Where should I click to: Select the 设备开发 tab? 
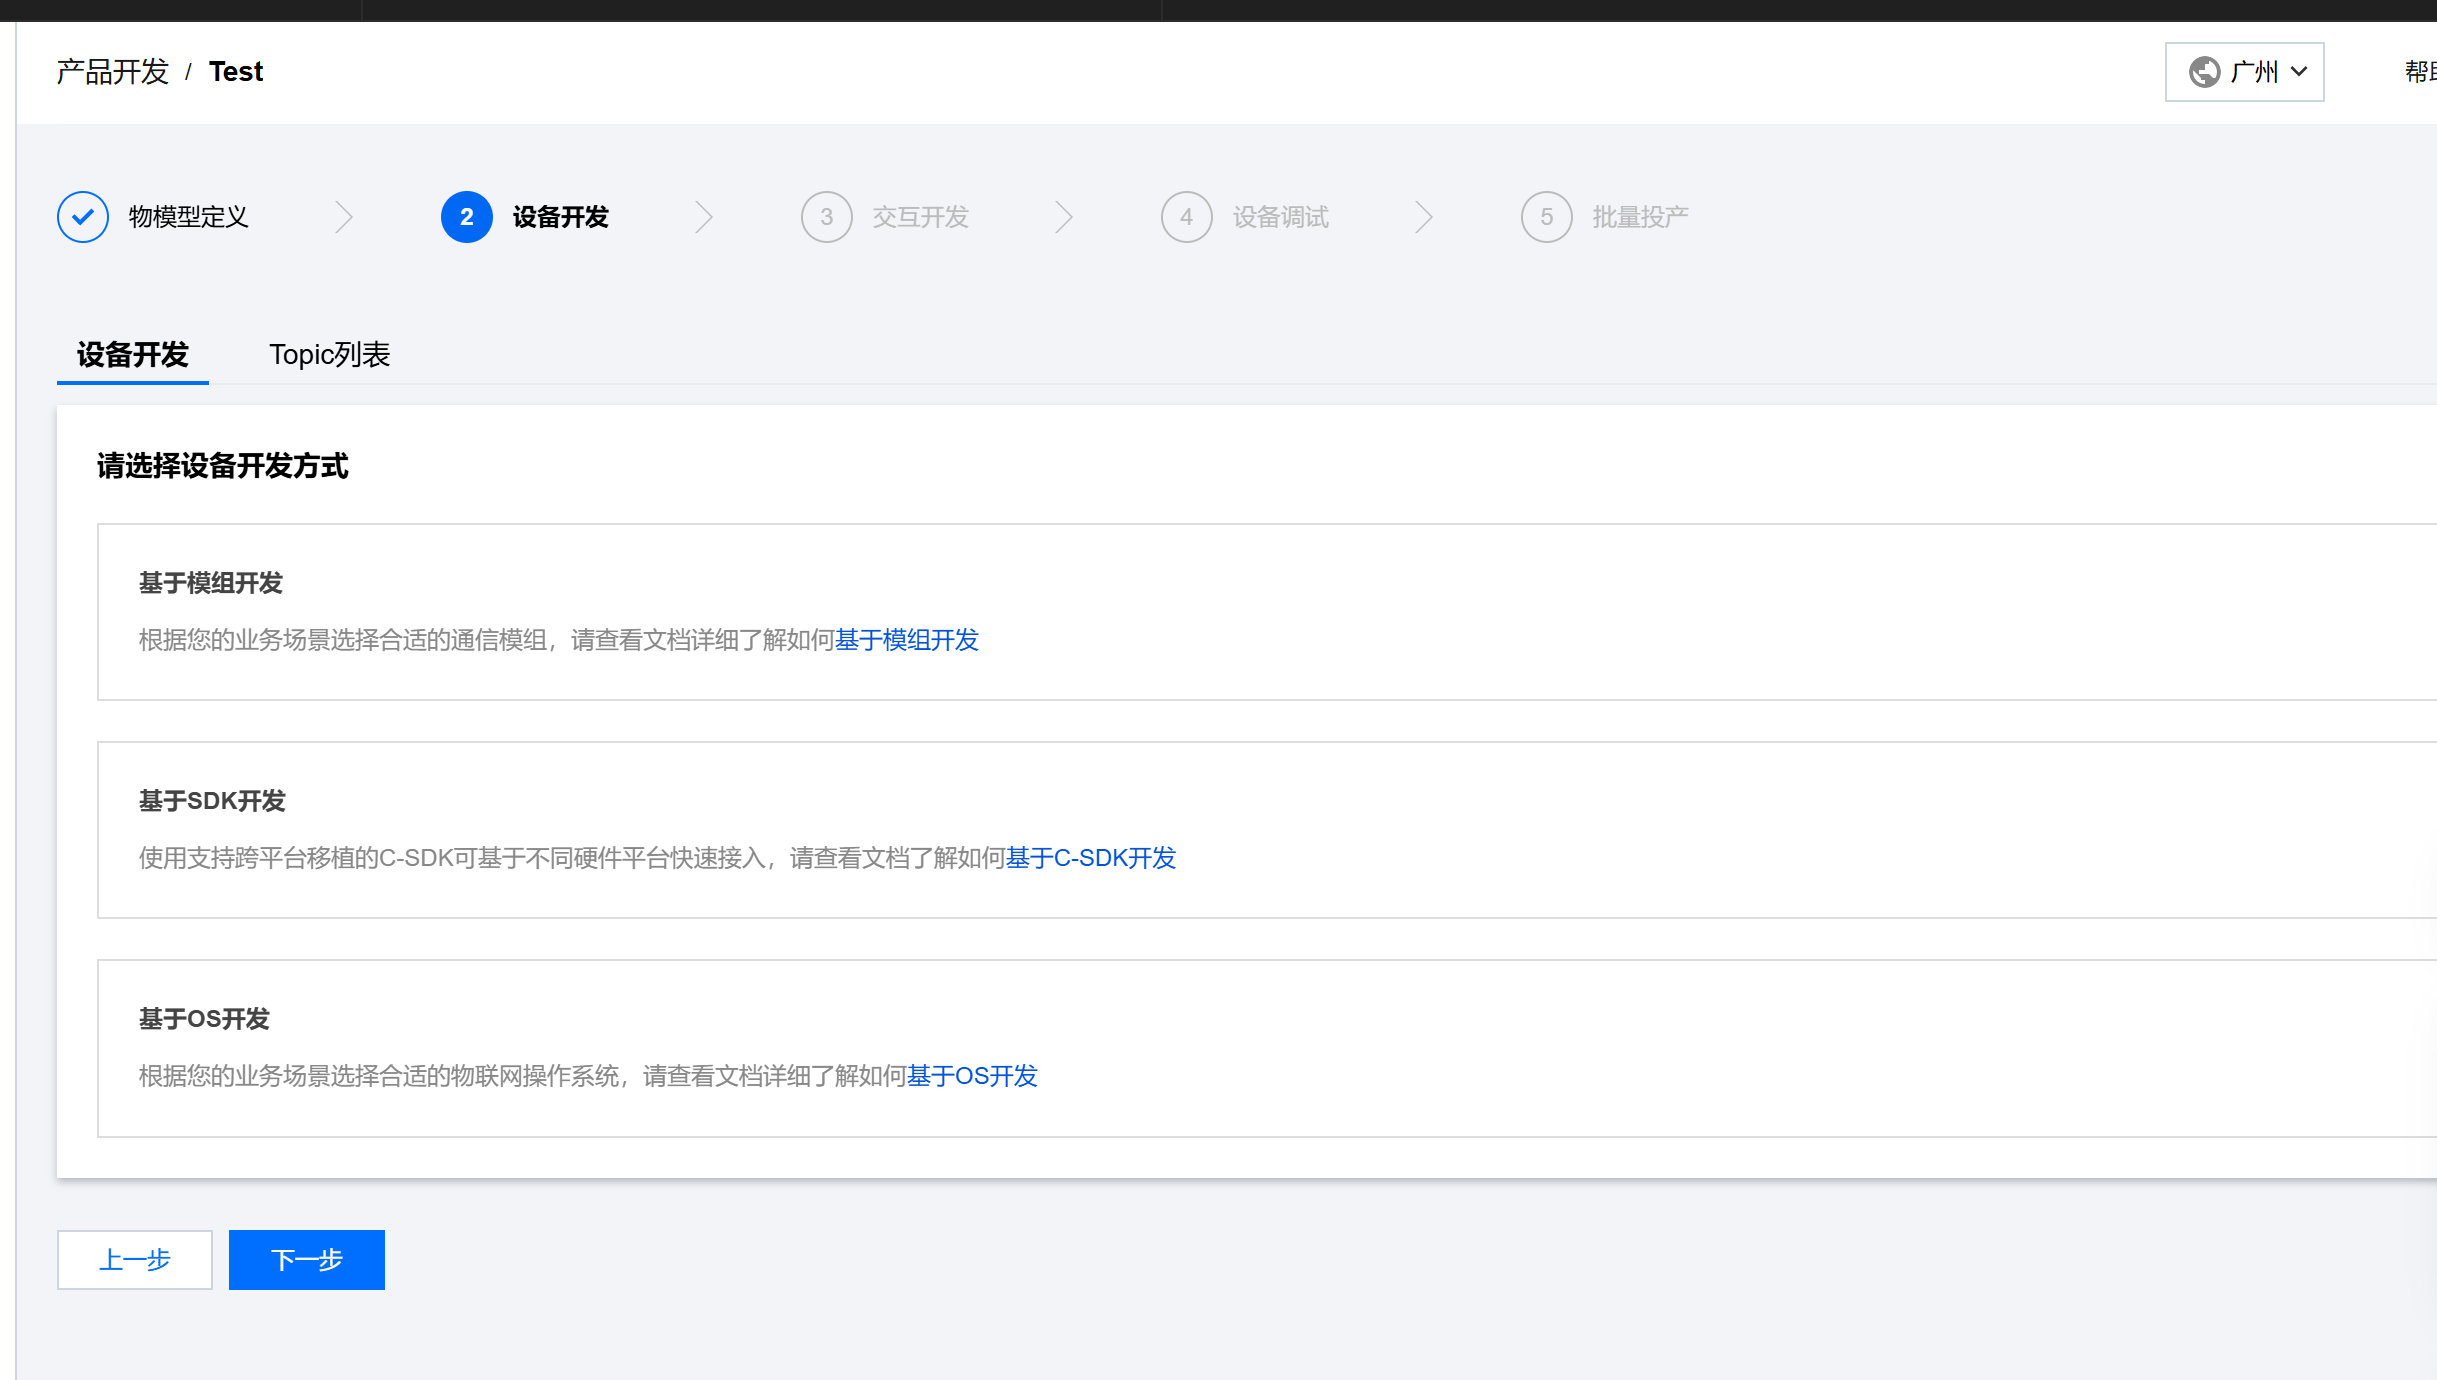132,355
